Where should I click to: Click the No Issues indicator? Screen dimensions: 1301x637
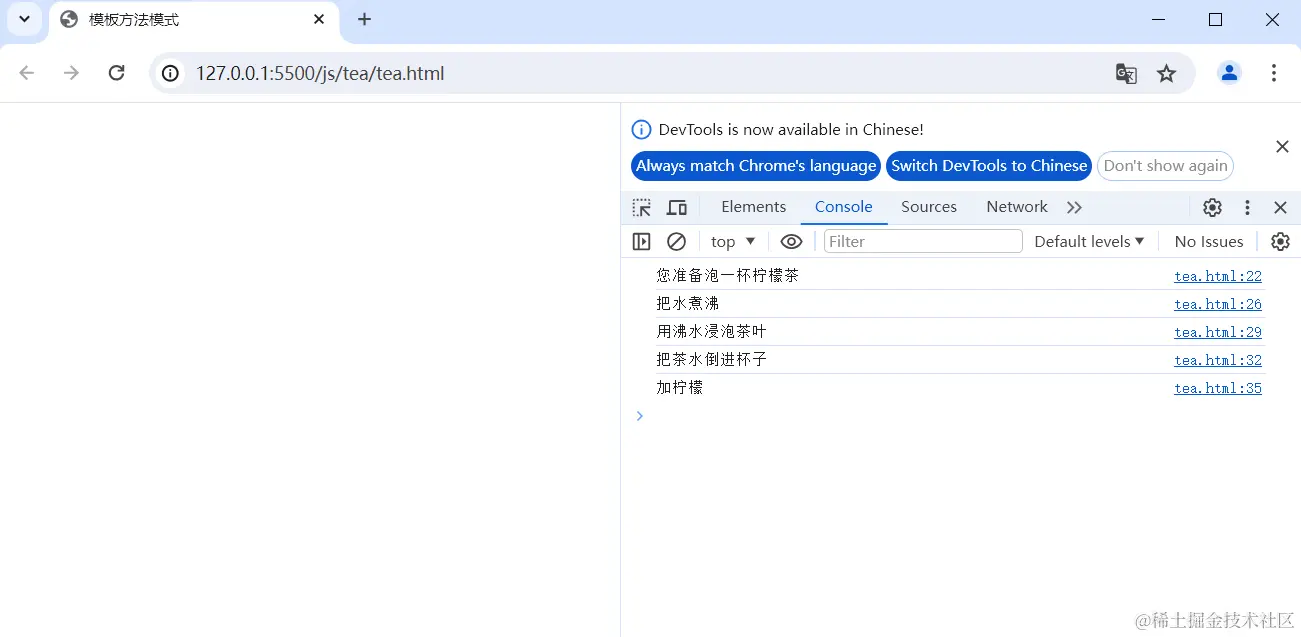click(x=1209, y=241)
